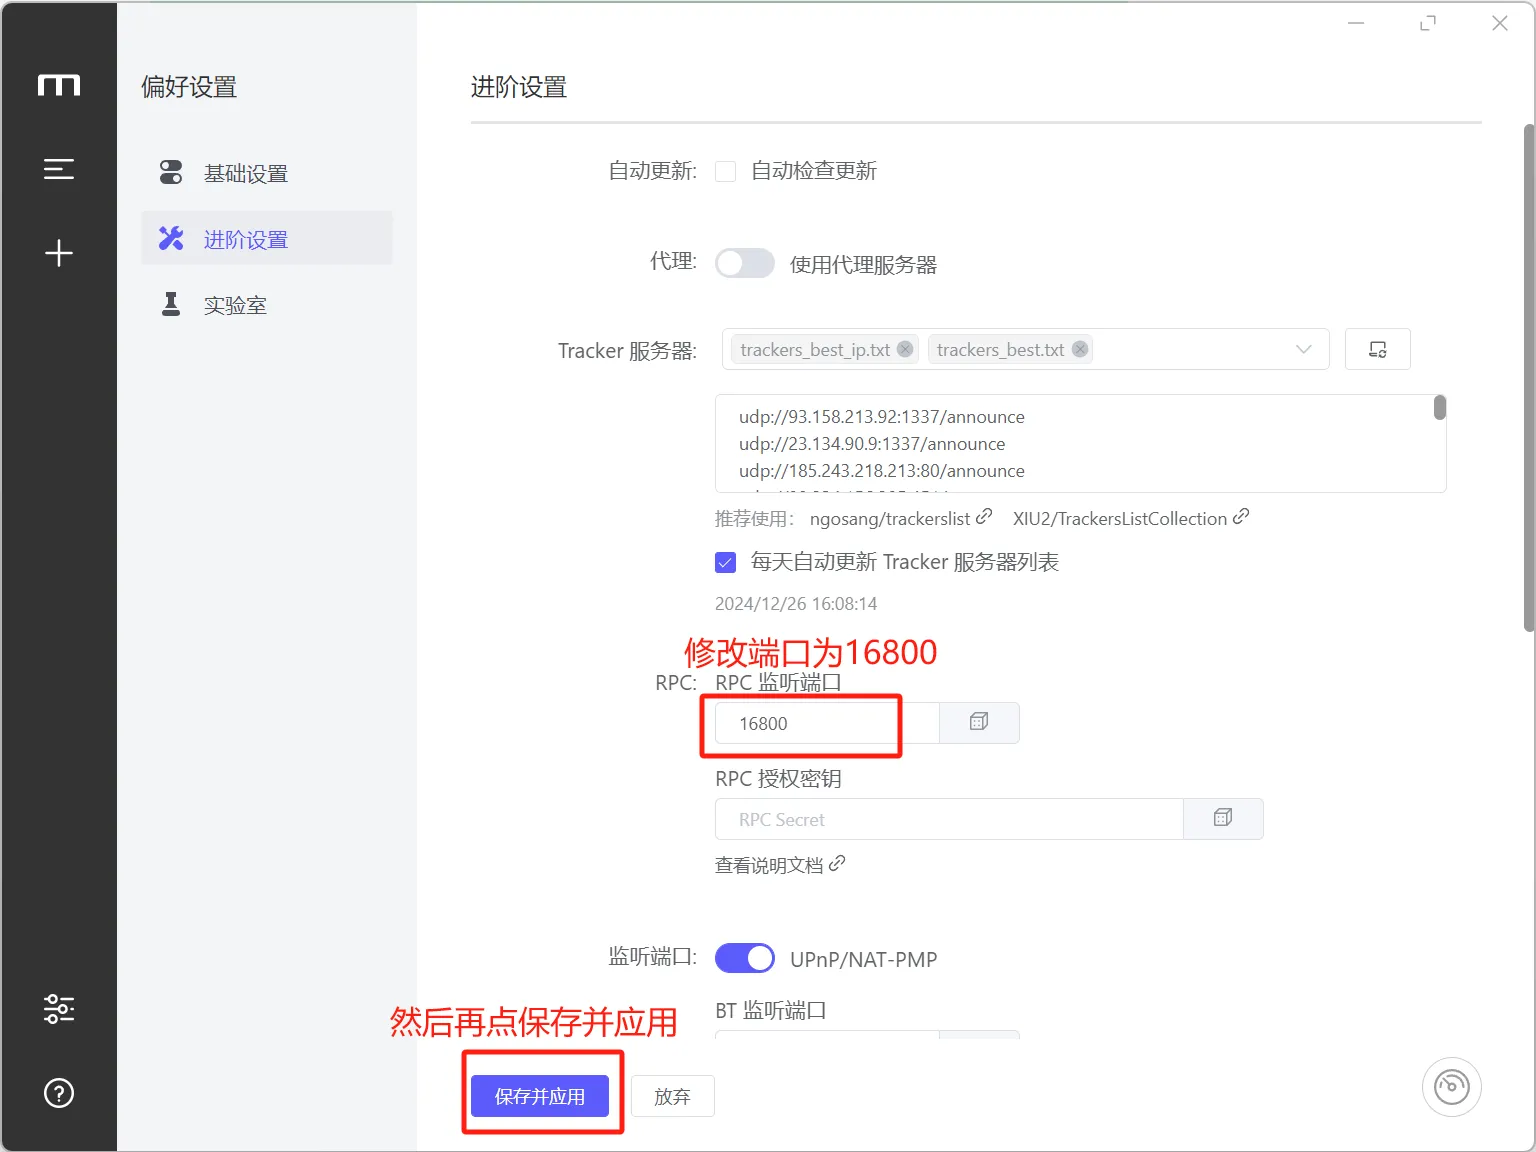Expand the Tracker 服务器 dropdown arrow
This screenshot has width=1536, height=1152.
(1303, 349)
